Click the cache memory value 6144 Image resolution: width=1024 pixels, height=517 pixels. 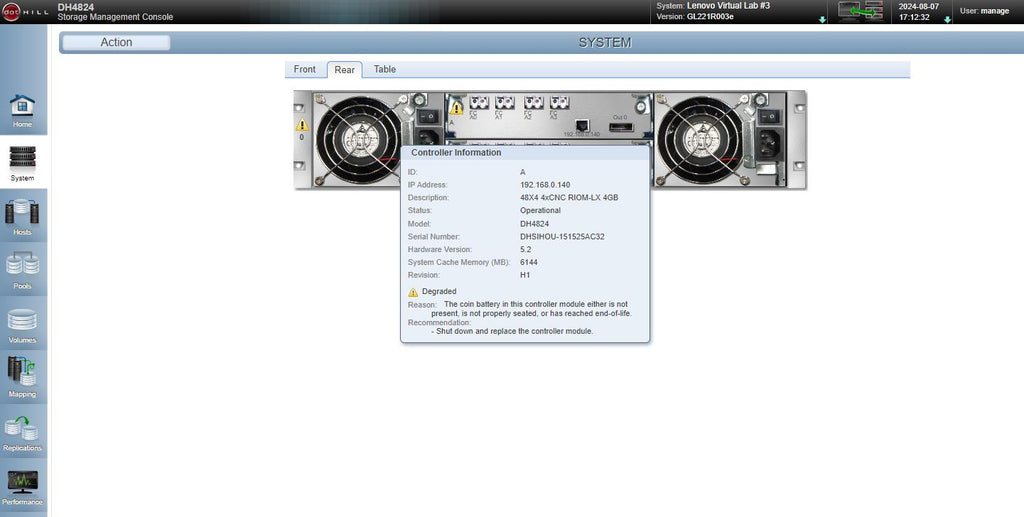[x=529, y=262]
